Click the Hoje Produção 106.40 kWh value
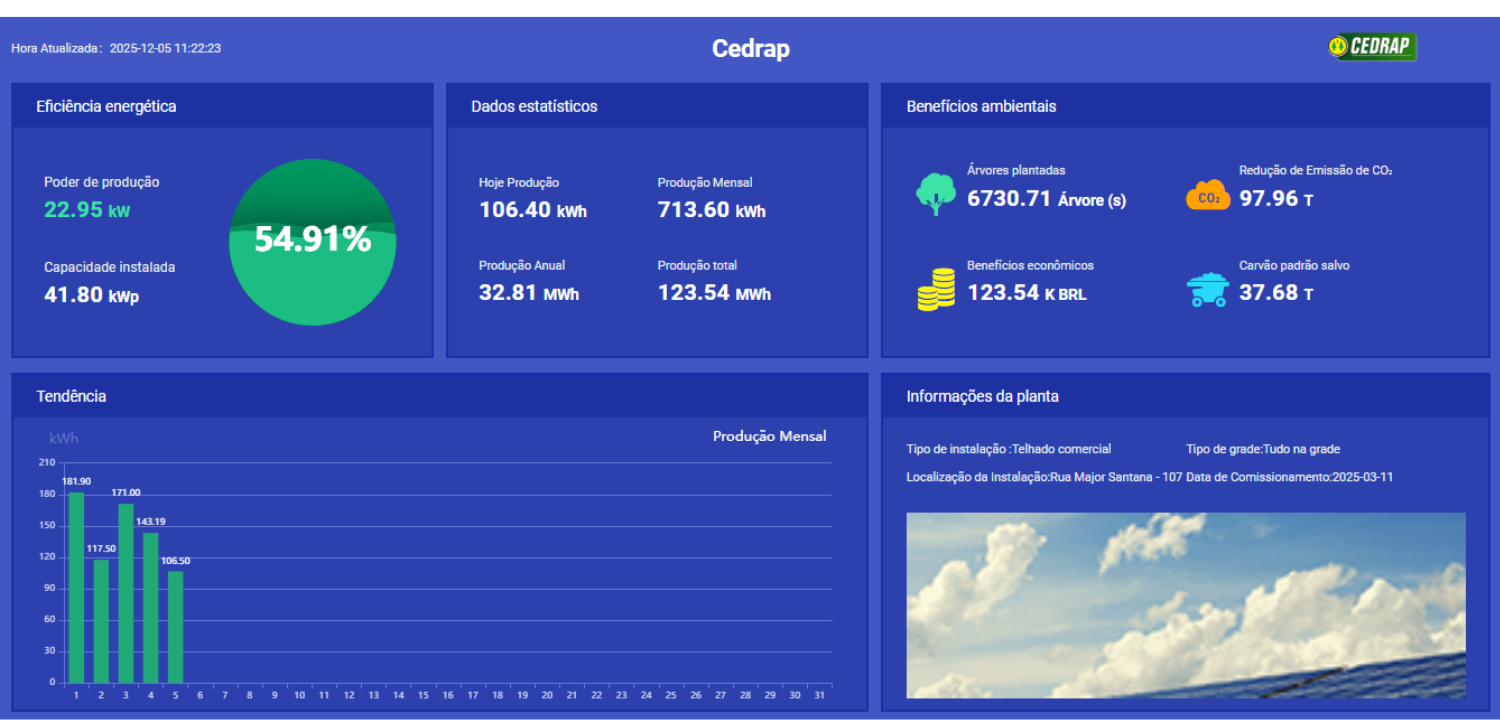Image resolution: width=1500 pixels, height=720 pixels. pos(532,211)
